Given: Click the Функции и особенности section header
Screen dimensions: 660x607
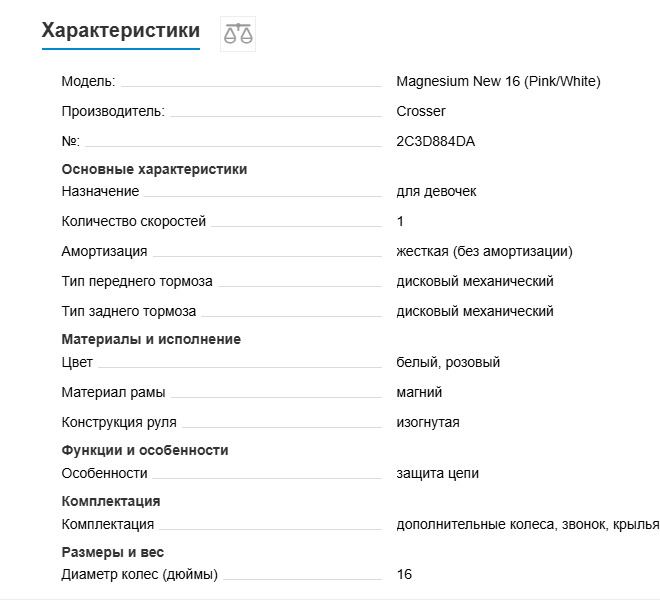Looking at the screenshot, I should click(145, 450).
